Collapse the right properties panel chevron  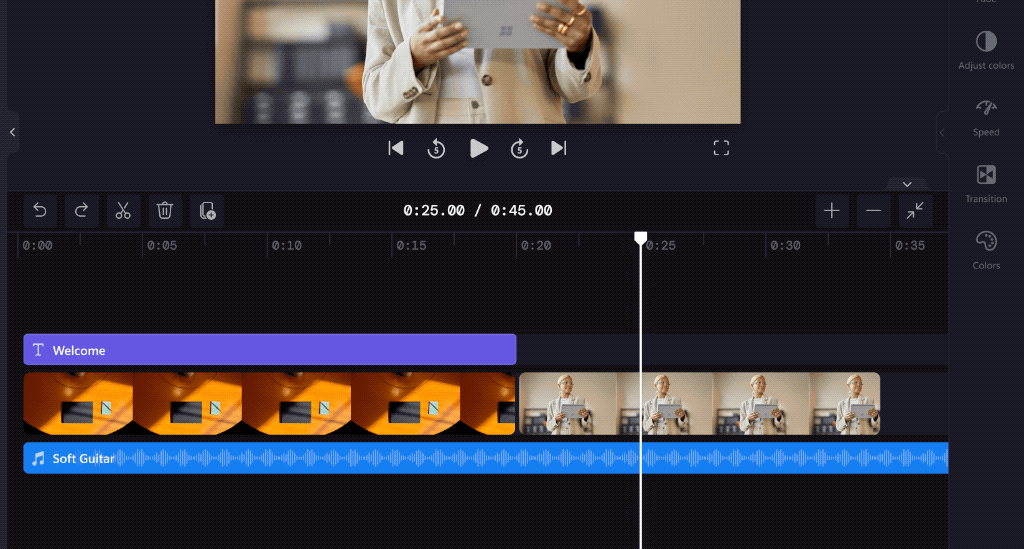click(x=942, y=132)
